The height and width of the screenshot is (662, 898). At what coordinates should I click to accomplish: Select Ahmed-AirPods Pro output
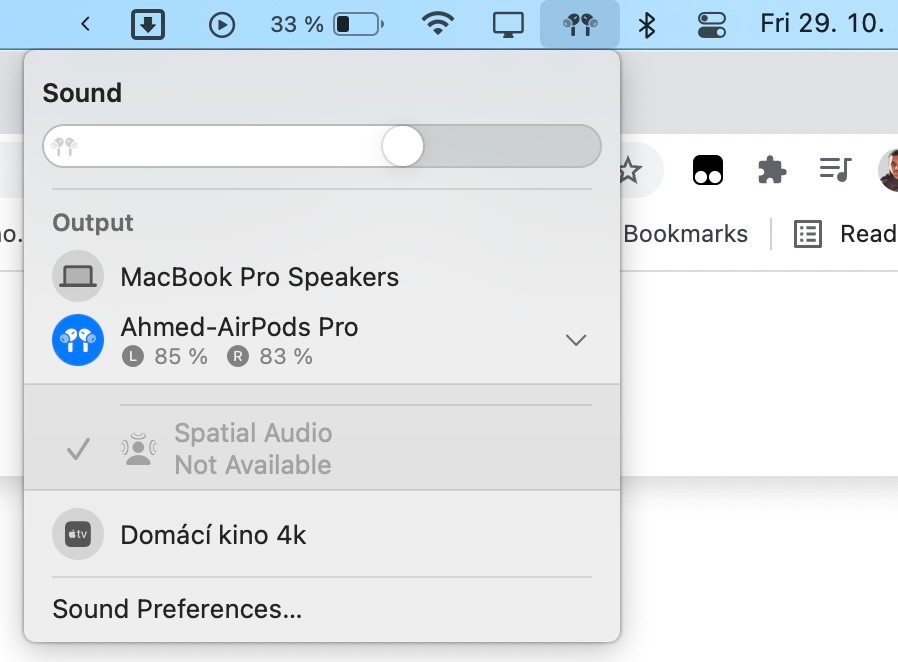tap(322, 340)
